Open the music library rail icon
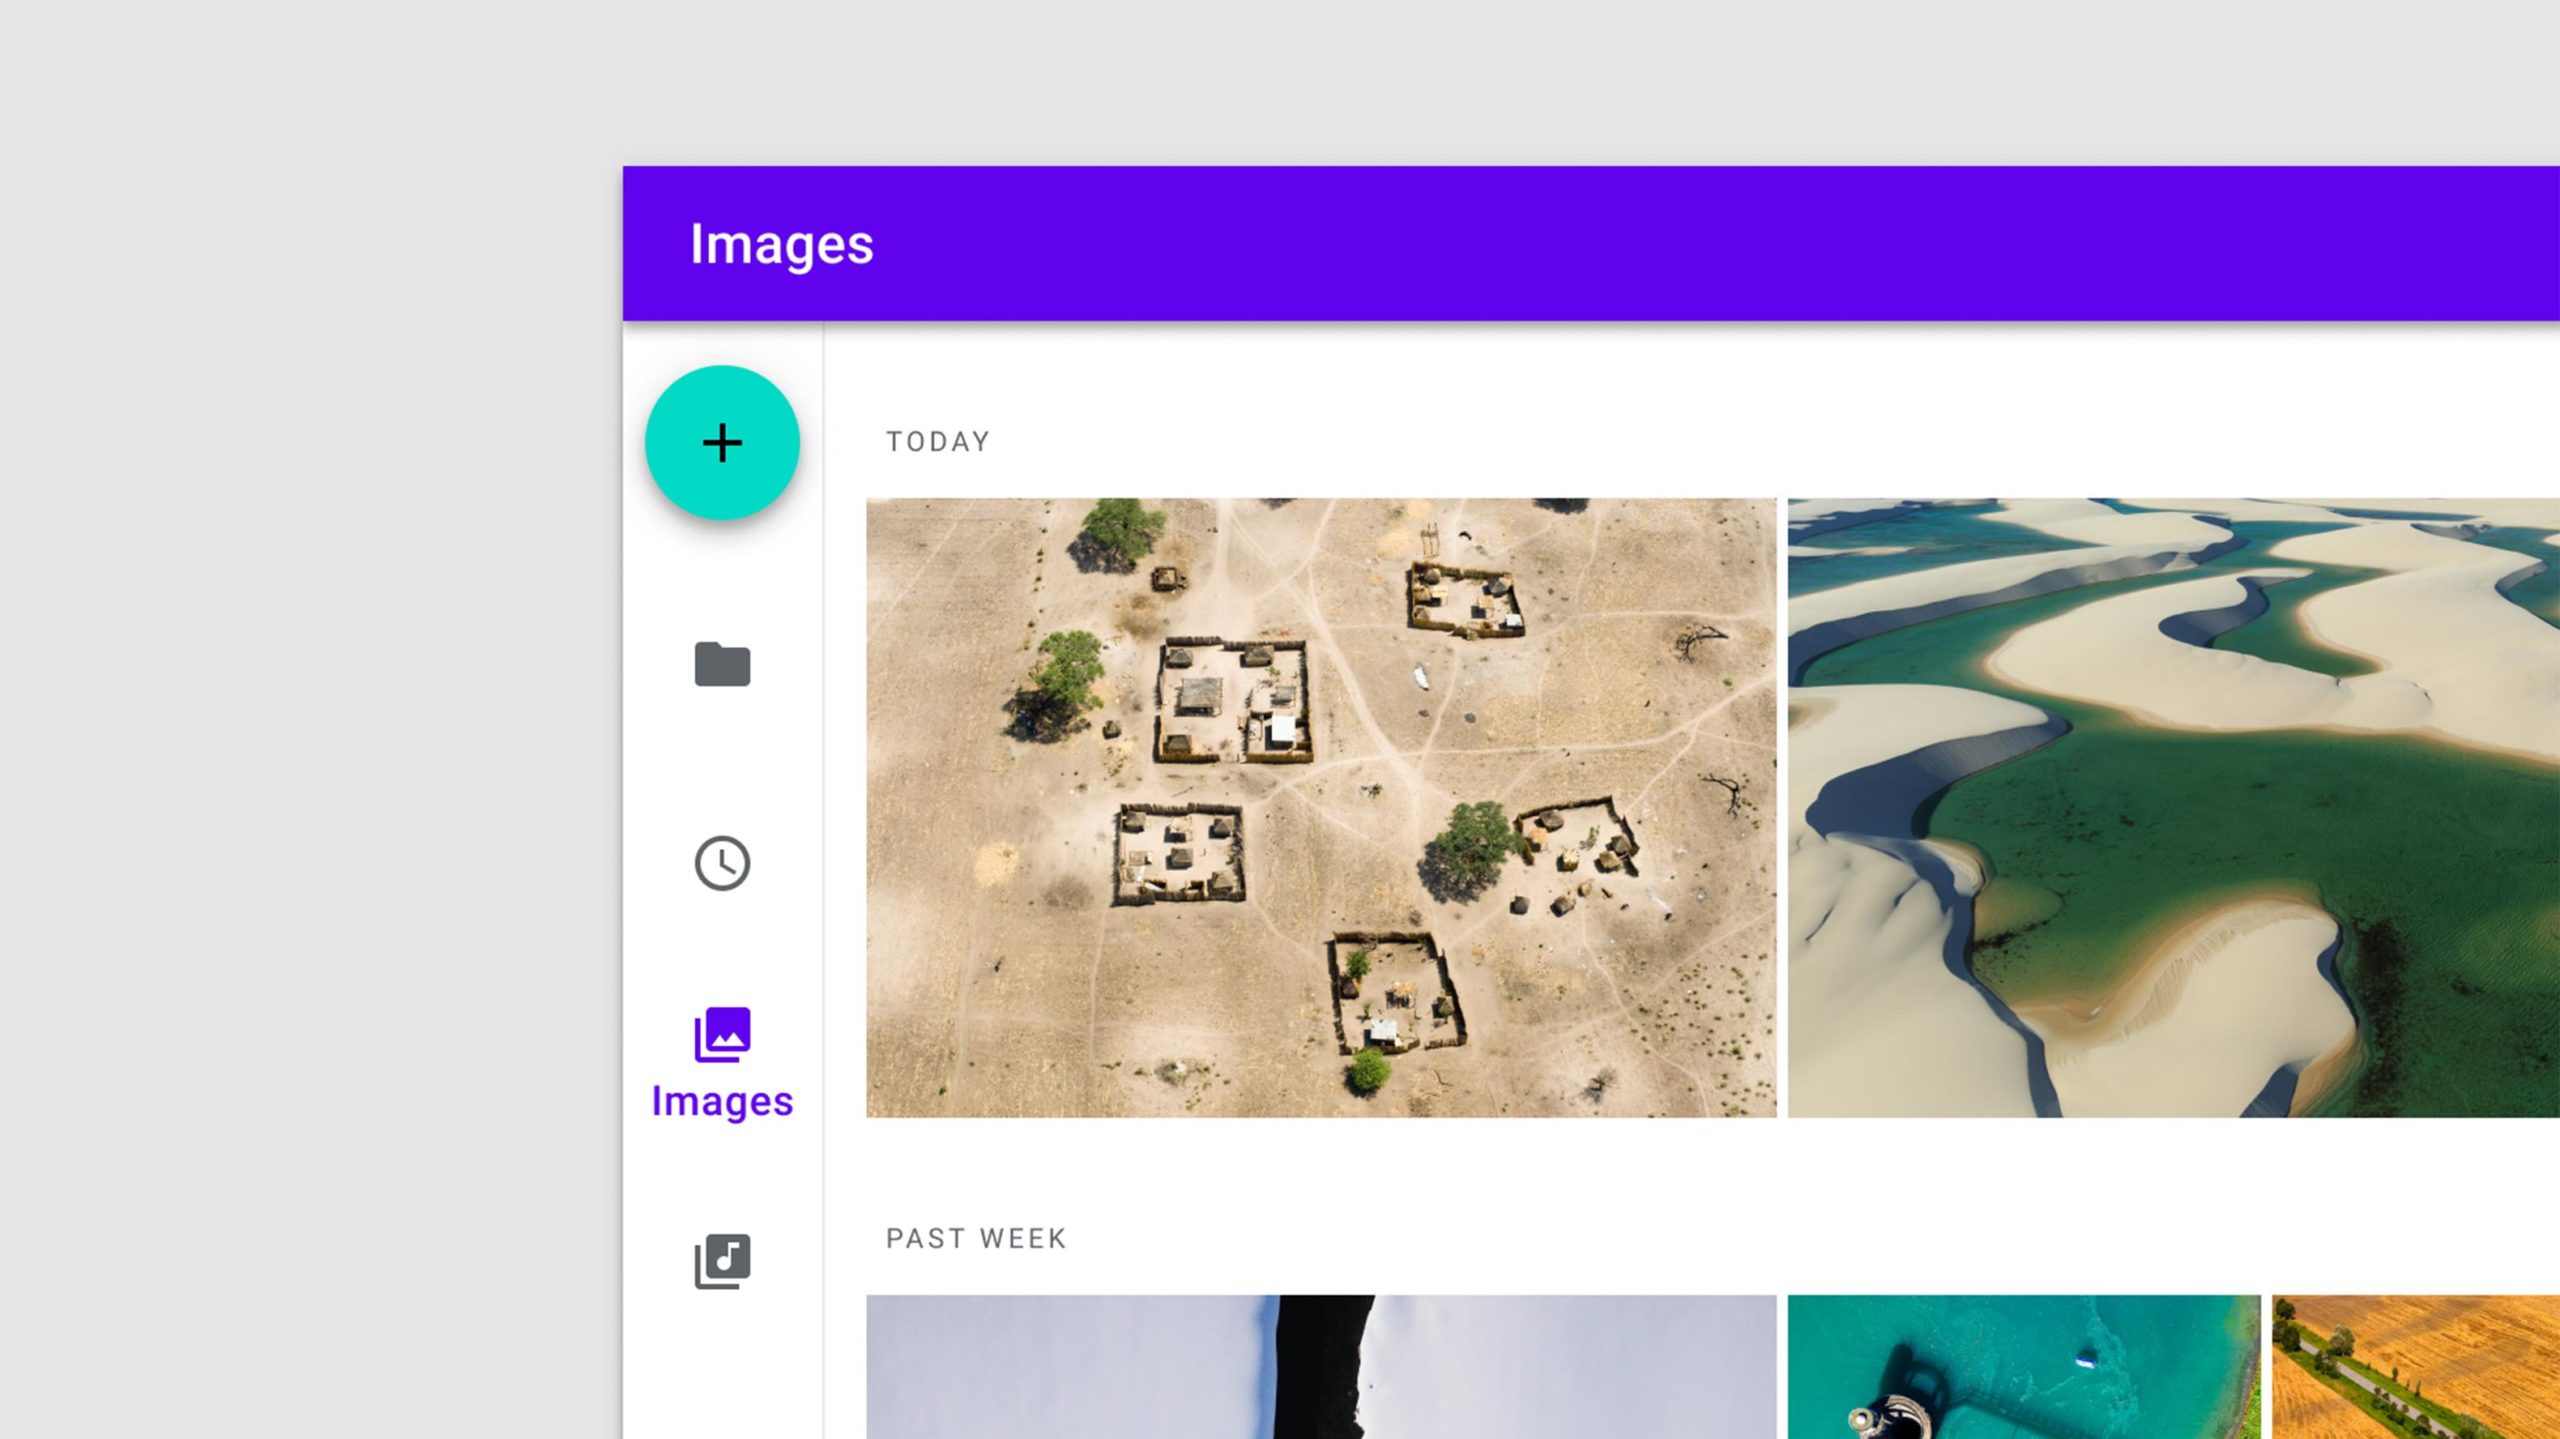The width and height of the screenshot is (2560, 1439). (722, 1261)
